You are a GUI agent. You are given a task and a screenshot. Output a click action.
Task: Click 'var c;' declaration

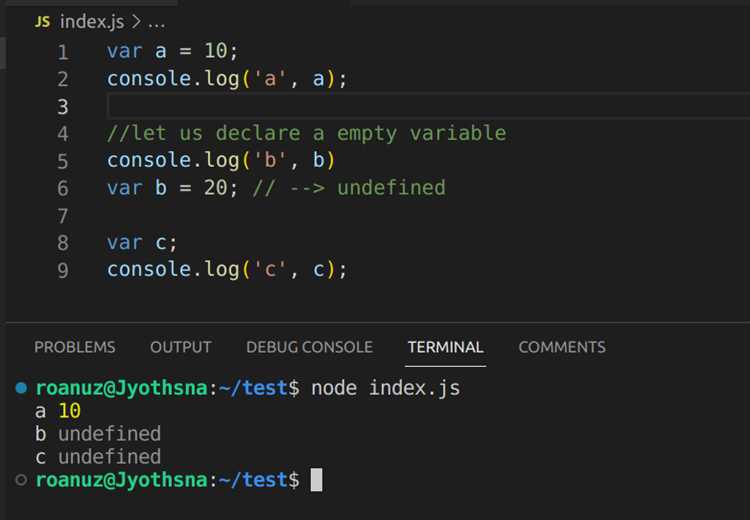coord(142,243)
